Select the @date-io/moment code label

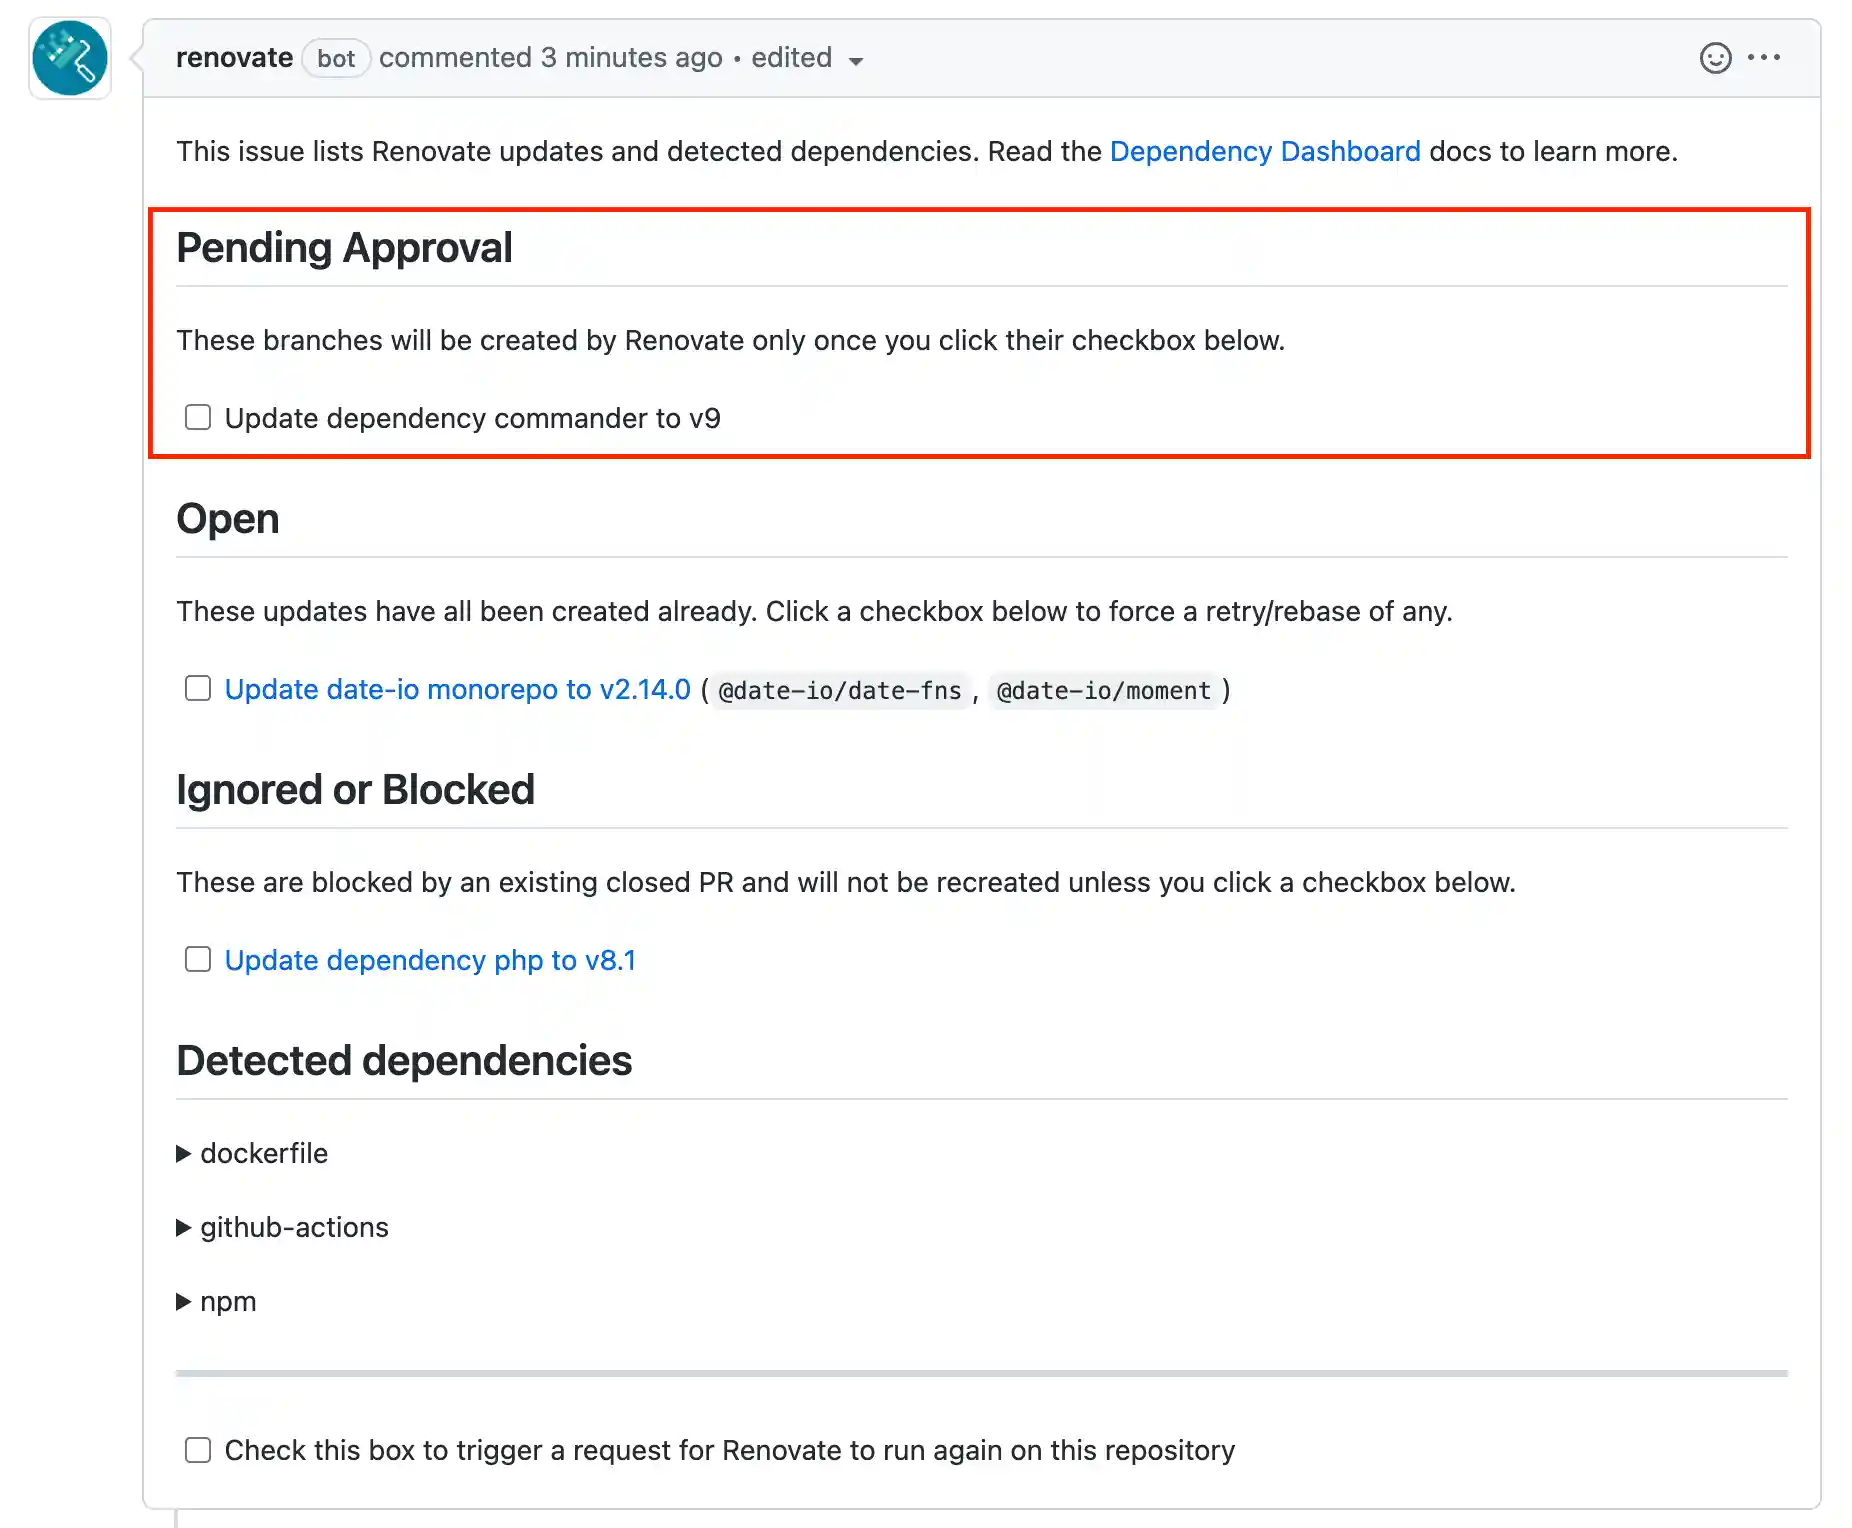click(1106, 690)
